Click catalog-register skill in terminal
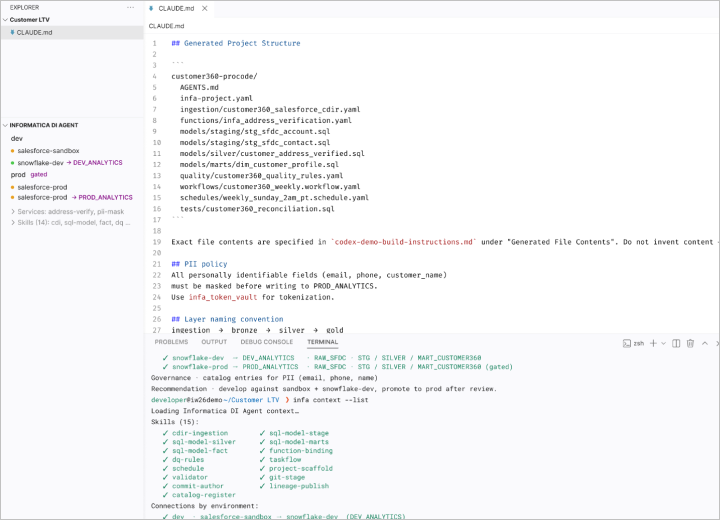 click(x=203, y=495)
